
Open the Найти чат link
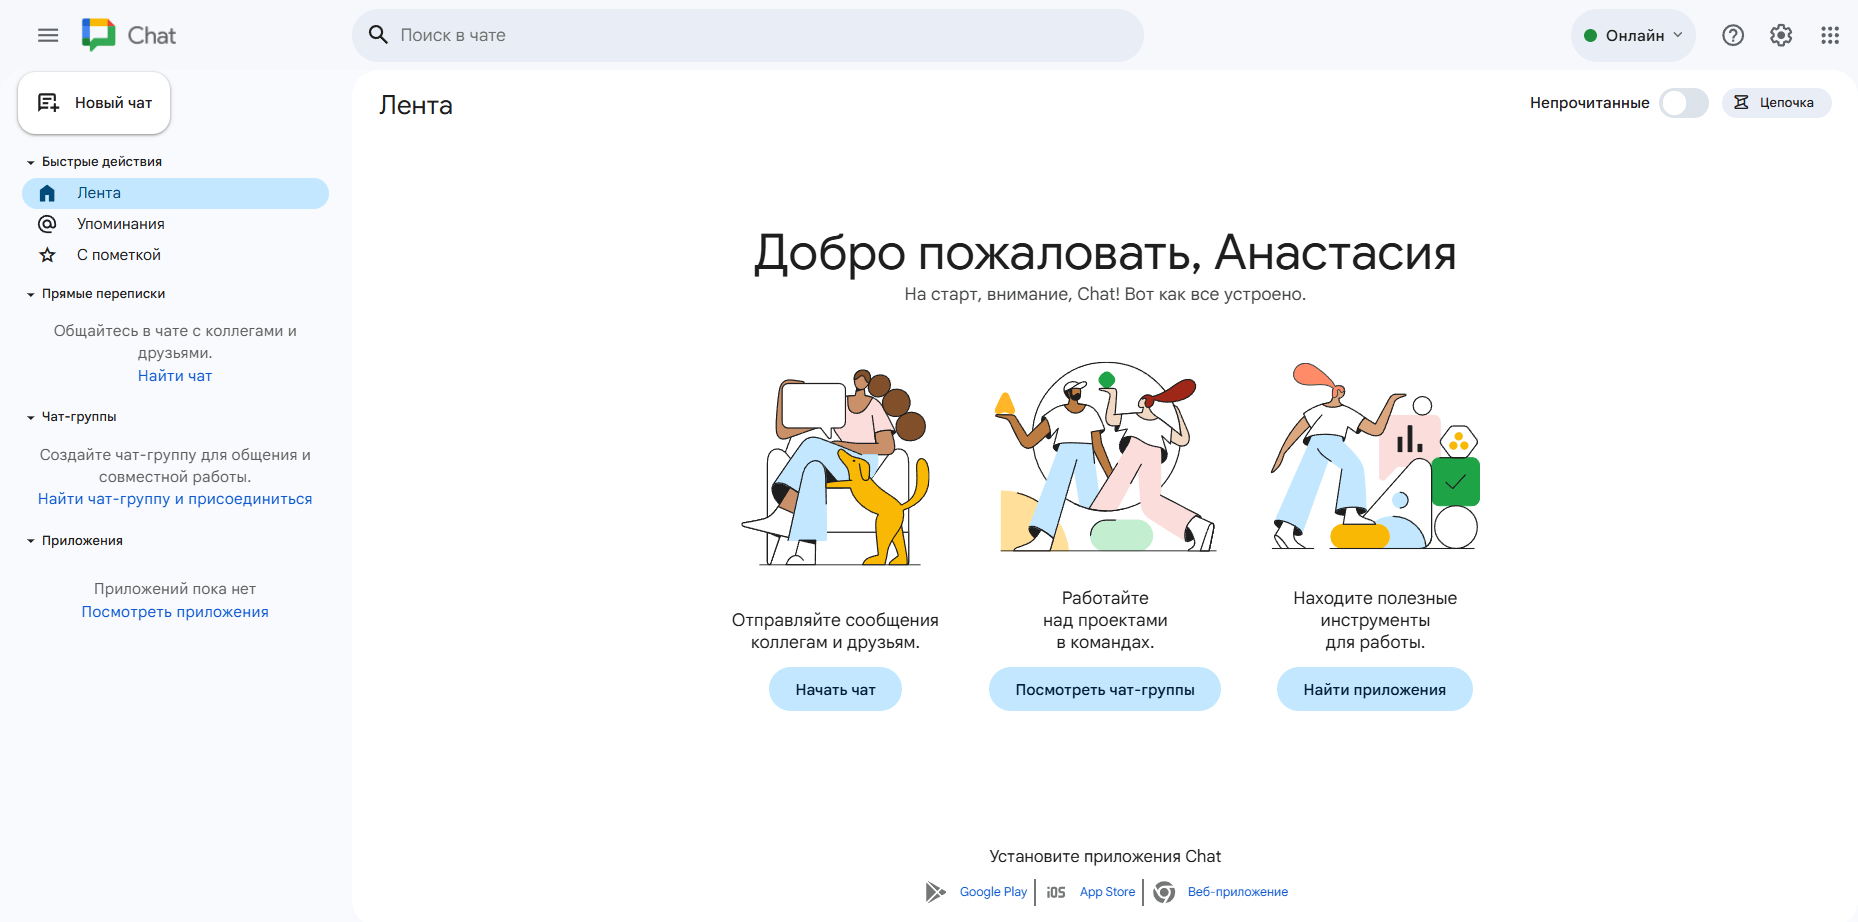[x=175, y=376]
